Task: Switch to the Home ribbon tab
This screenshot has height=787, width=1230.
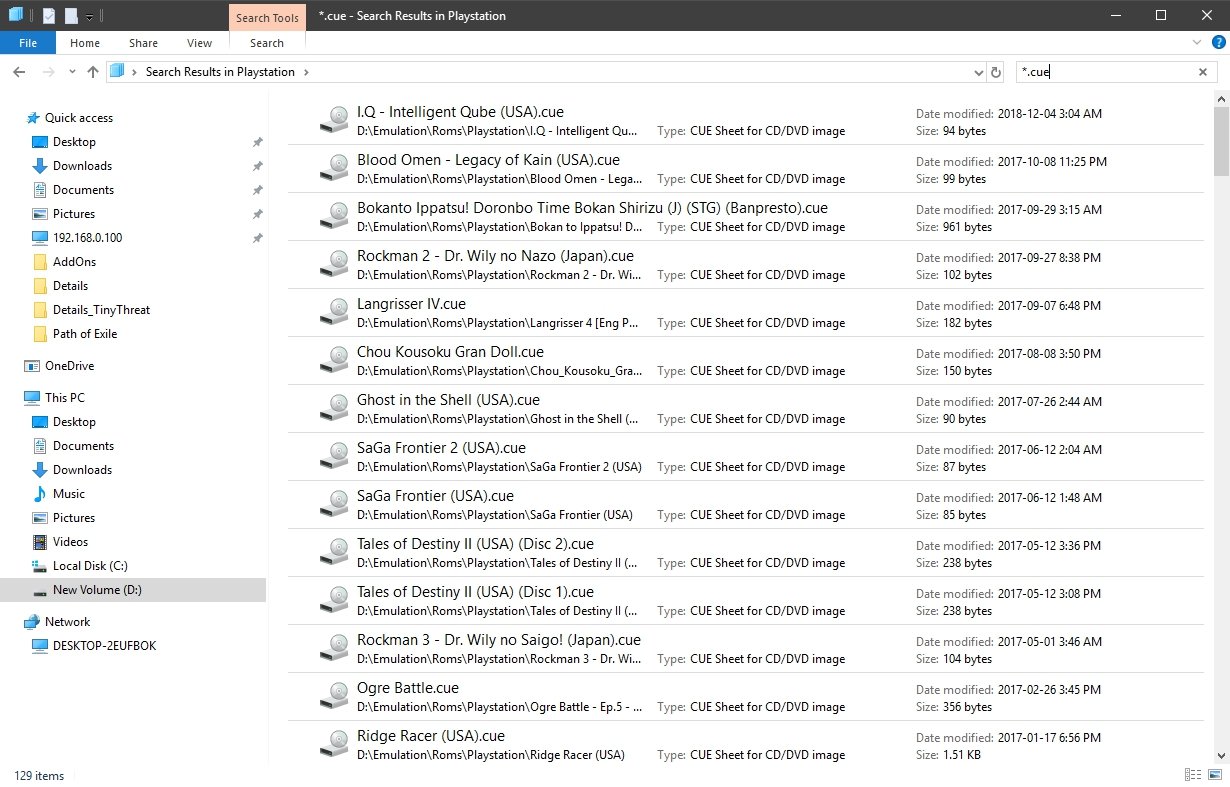Action: click(85, 43)
